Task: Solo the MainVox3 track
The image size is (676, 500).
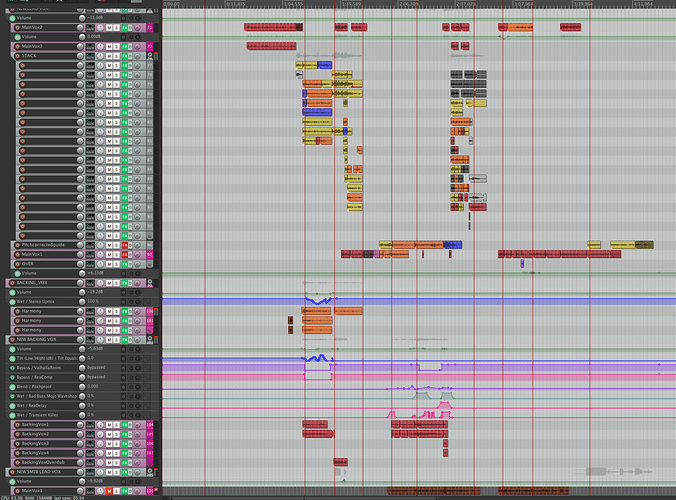Action: tap(116, 47)
